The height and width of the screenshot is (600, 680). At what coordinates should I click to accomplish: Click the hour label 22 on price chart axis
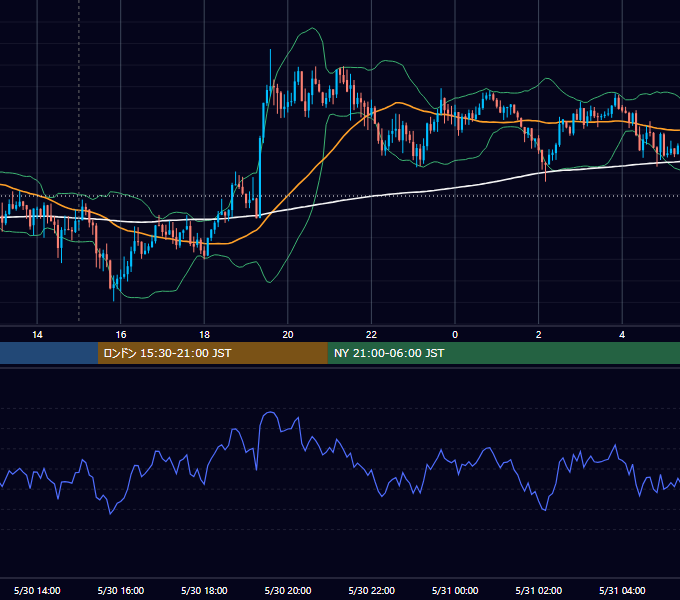(372, 335)
